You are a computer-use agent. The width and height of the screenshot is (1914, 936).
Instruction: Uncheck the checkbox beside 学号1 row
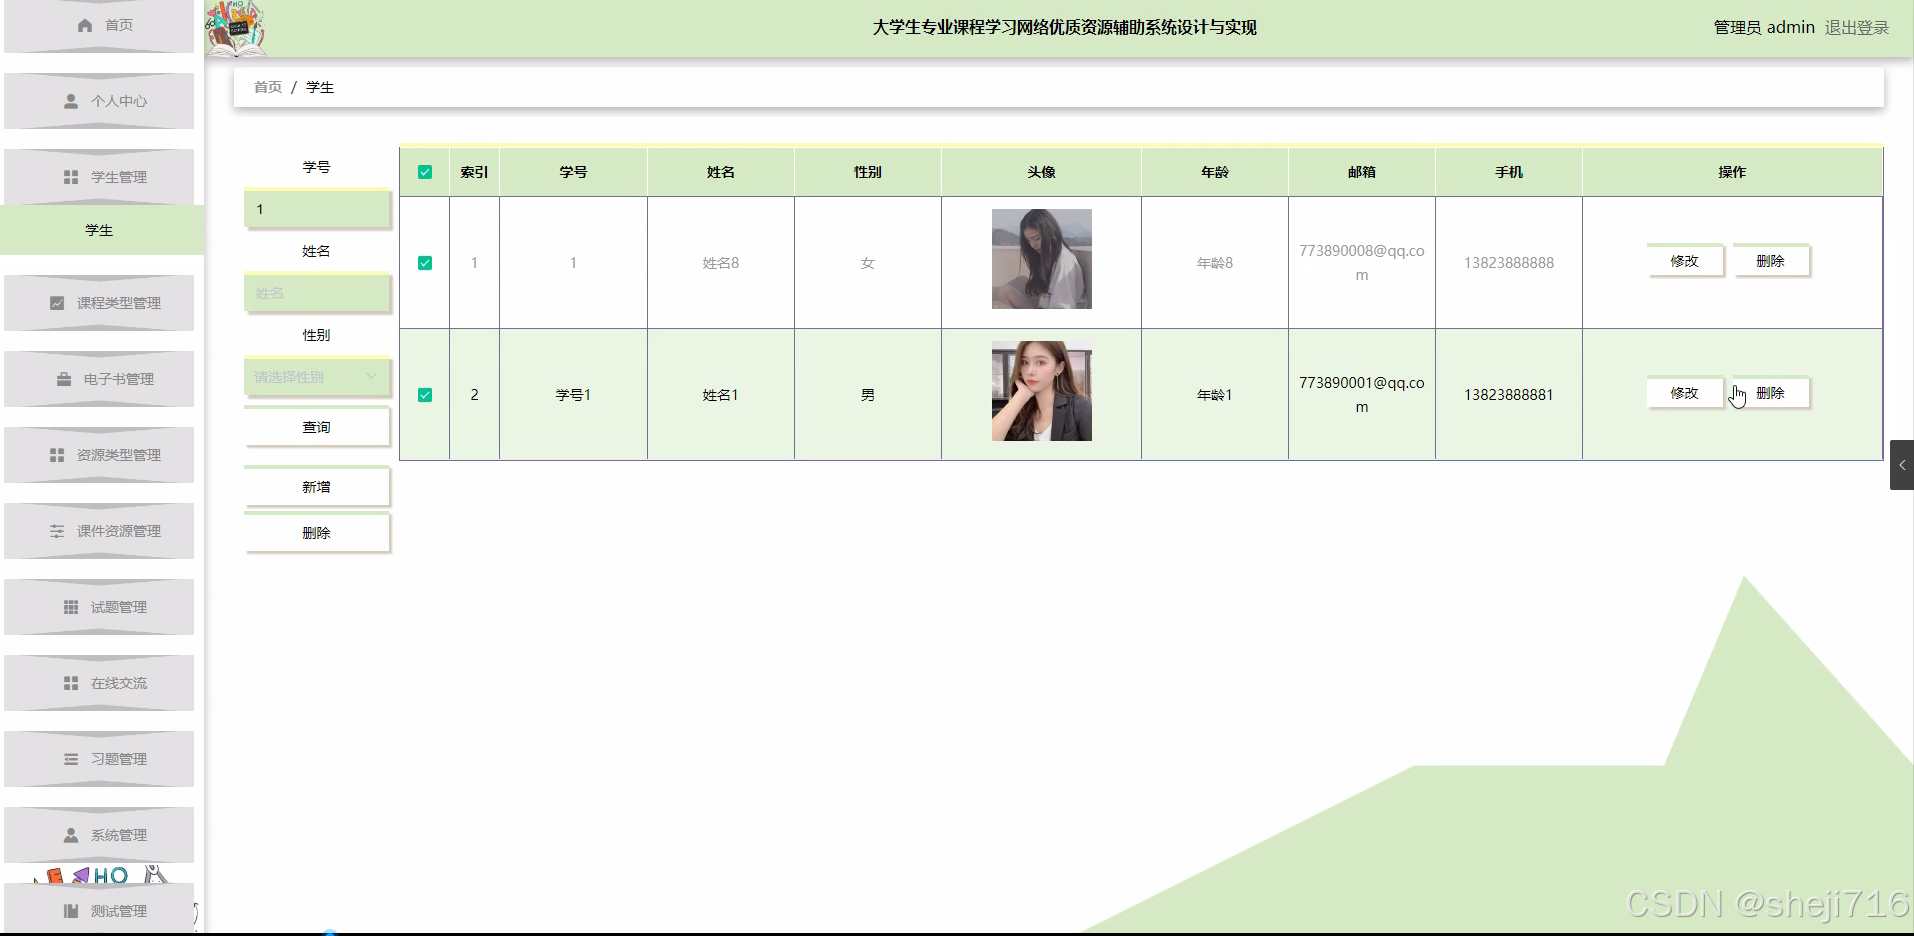[425, 394]
